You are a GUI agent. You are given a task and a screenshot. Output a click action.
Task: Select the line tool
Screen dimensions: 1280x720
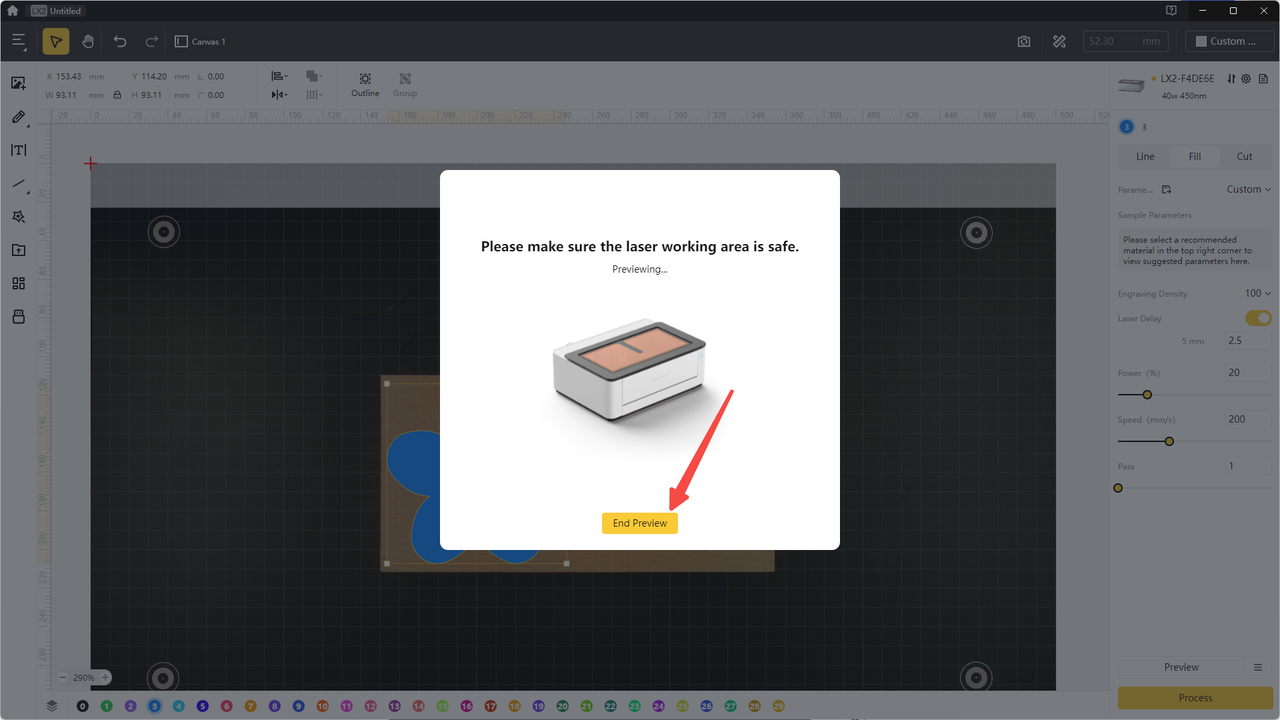[x=18, y=184]
